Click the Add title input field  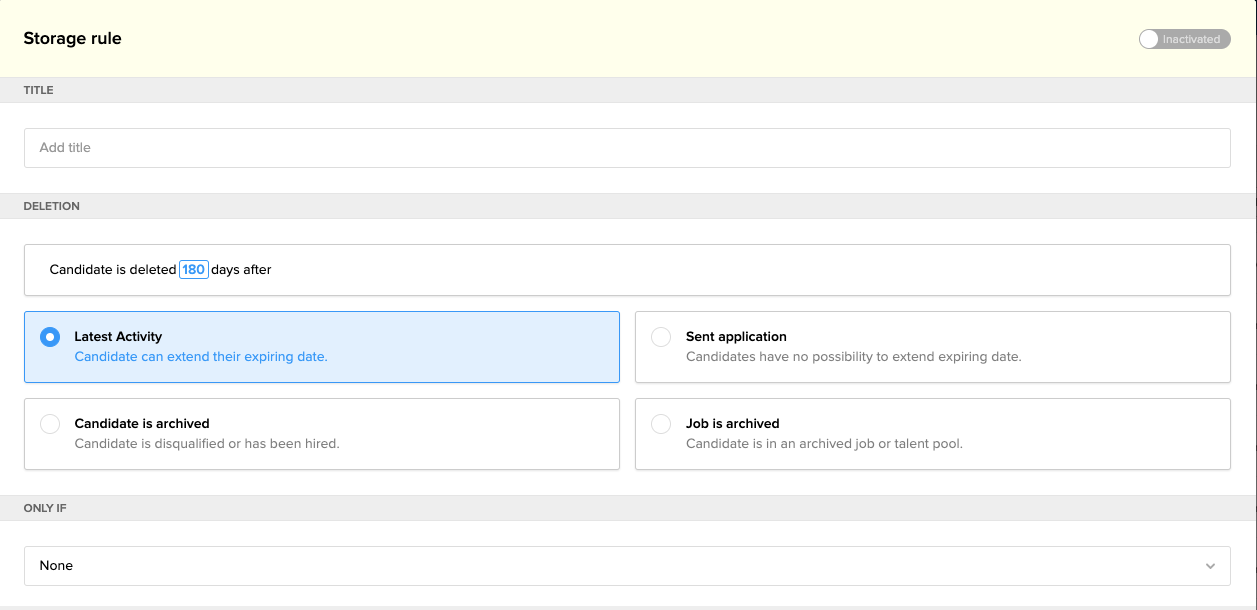627,148
